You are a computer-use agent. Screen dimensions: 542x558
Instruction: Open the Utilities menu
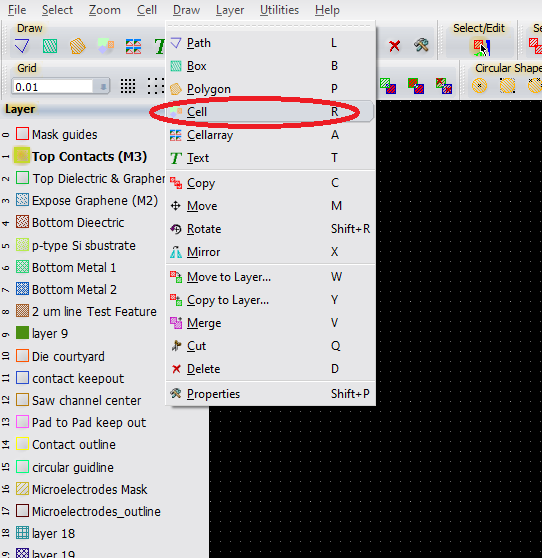click(279, 10)
